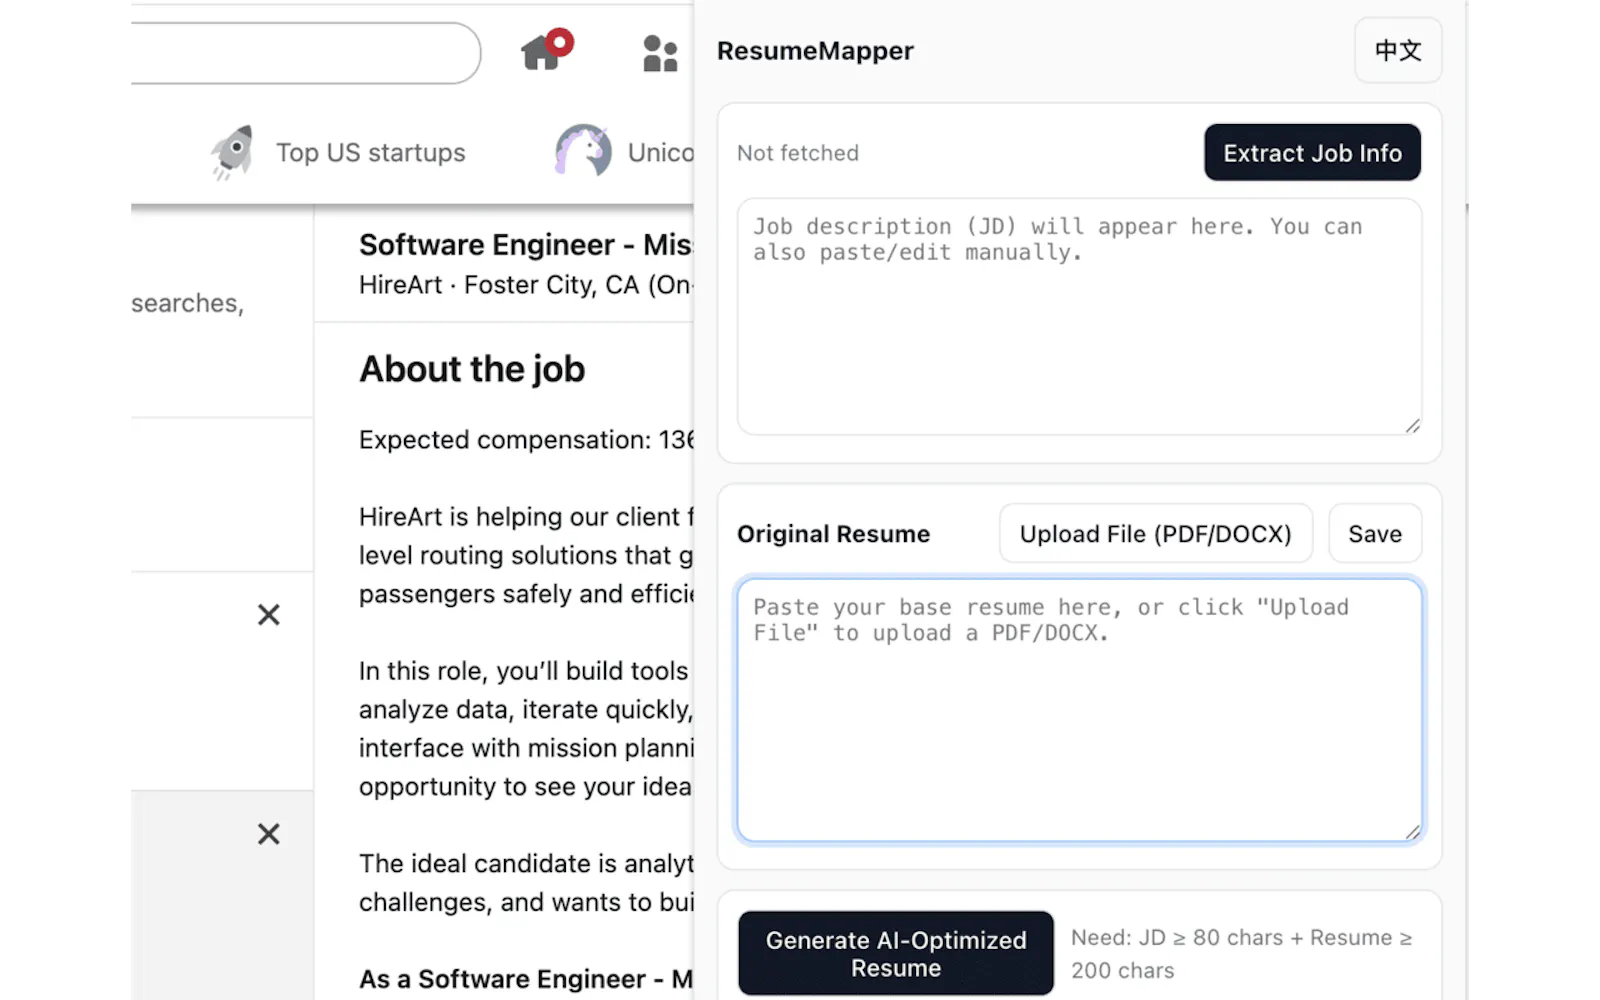Screen dimensions: 1600x1000
Task: Click the Home icon with notification badge
Action: [546, 50]
